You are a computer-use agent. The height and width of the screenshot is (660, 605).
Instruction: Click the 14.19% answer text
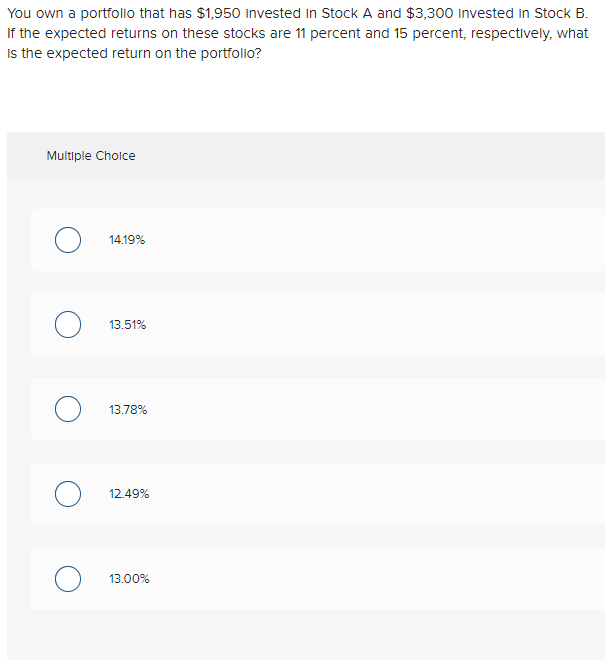click(x=127, y=240)
